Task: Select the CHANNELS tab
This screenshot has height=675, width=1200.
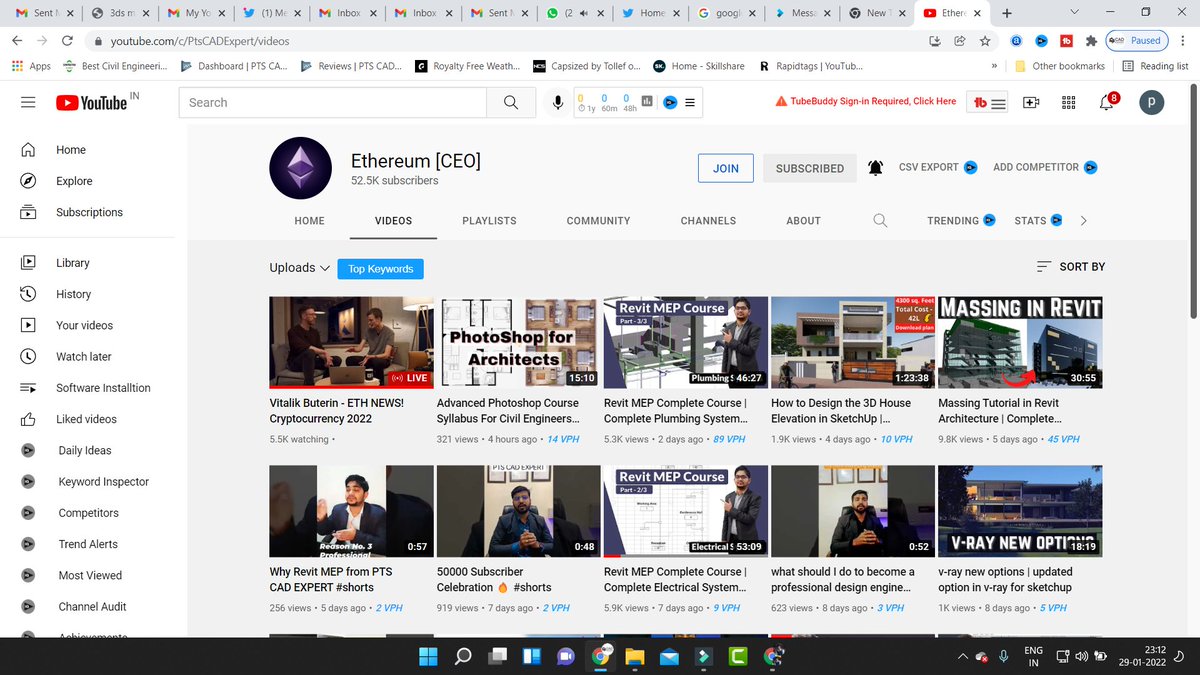Action: pyautogui.click(x=708, y=220)
